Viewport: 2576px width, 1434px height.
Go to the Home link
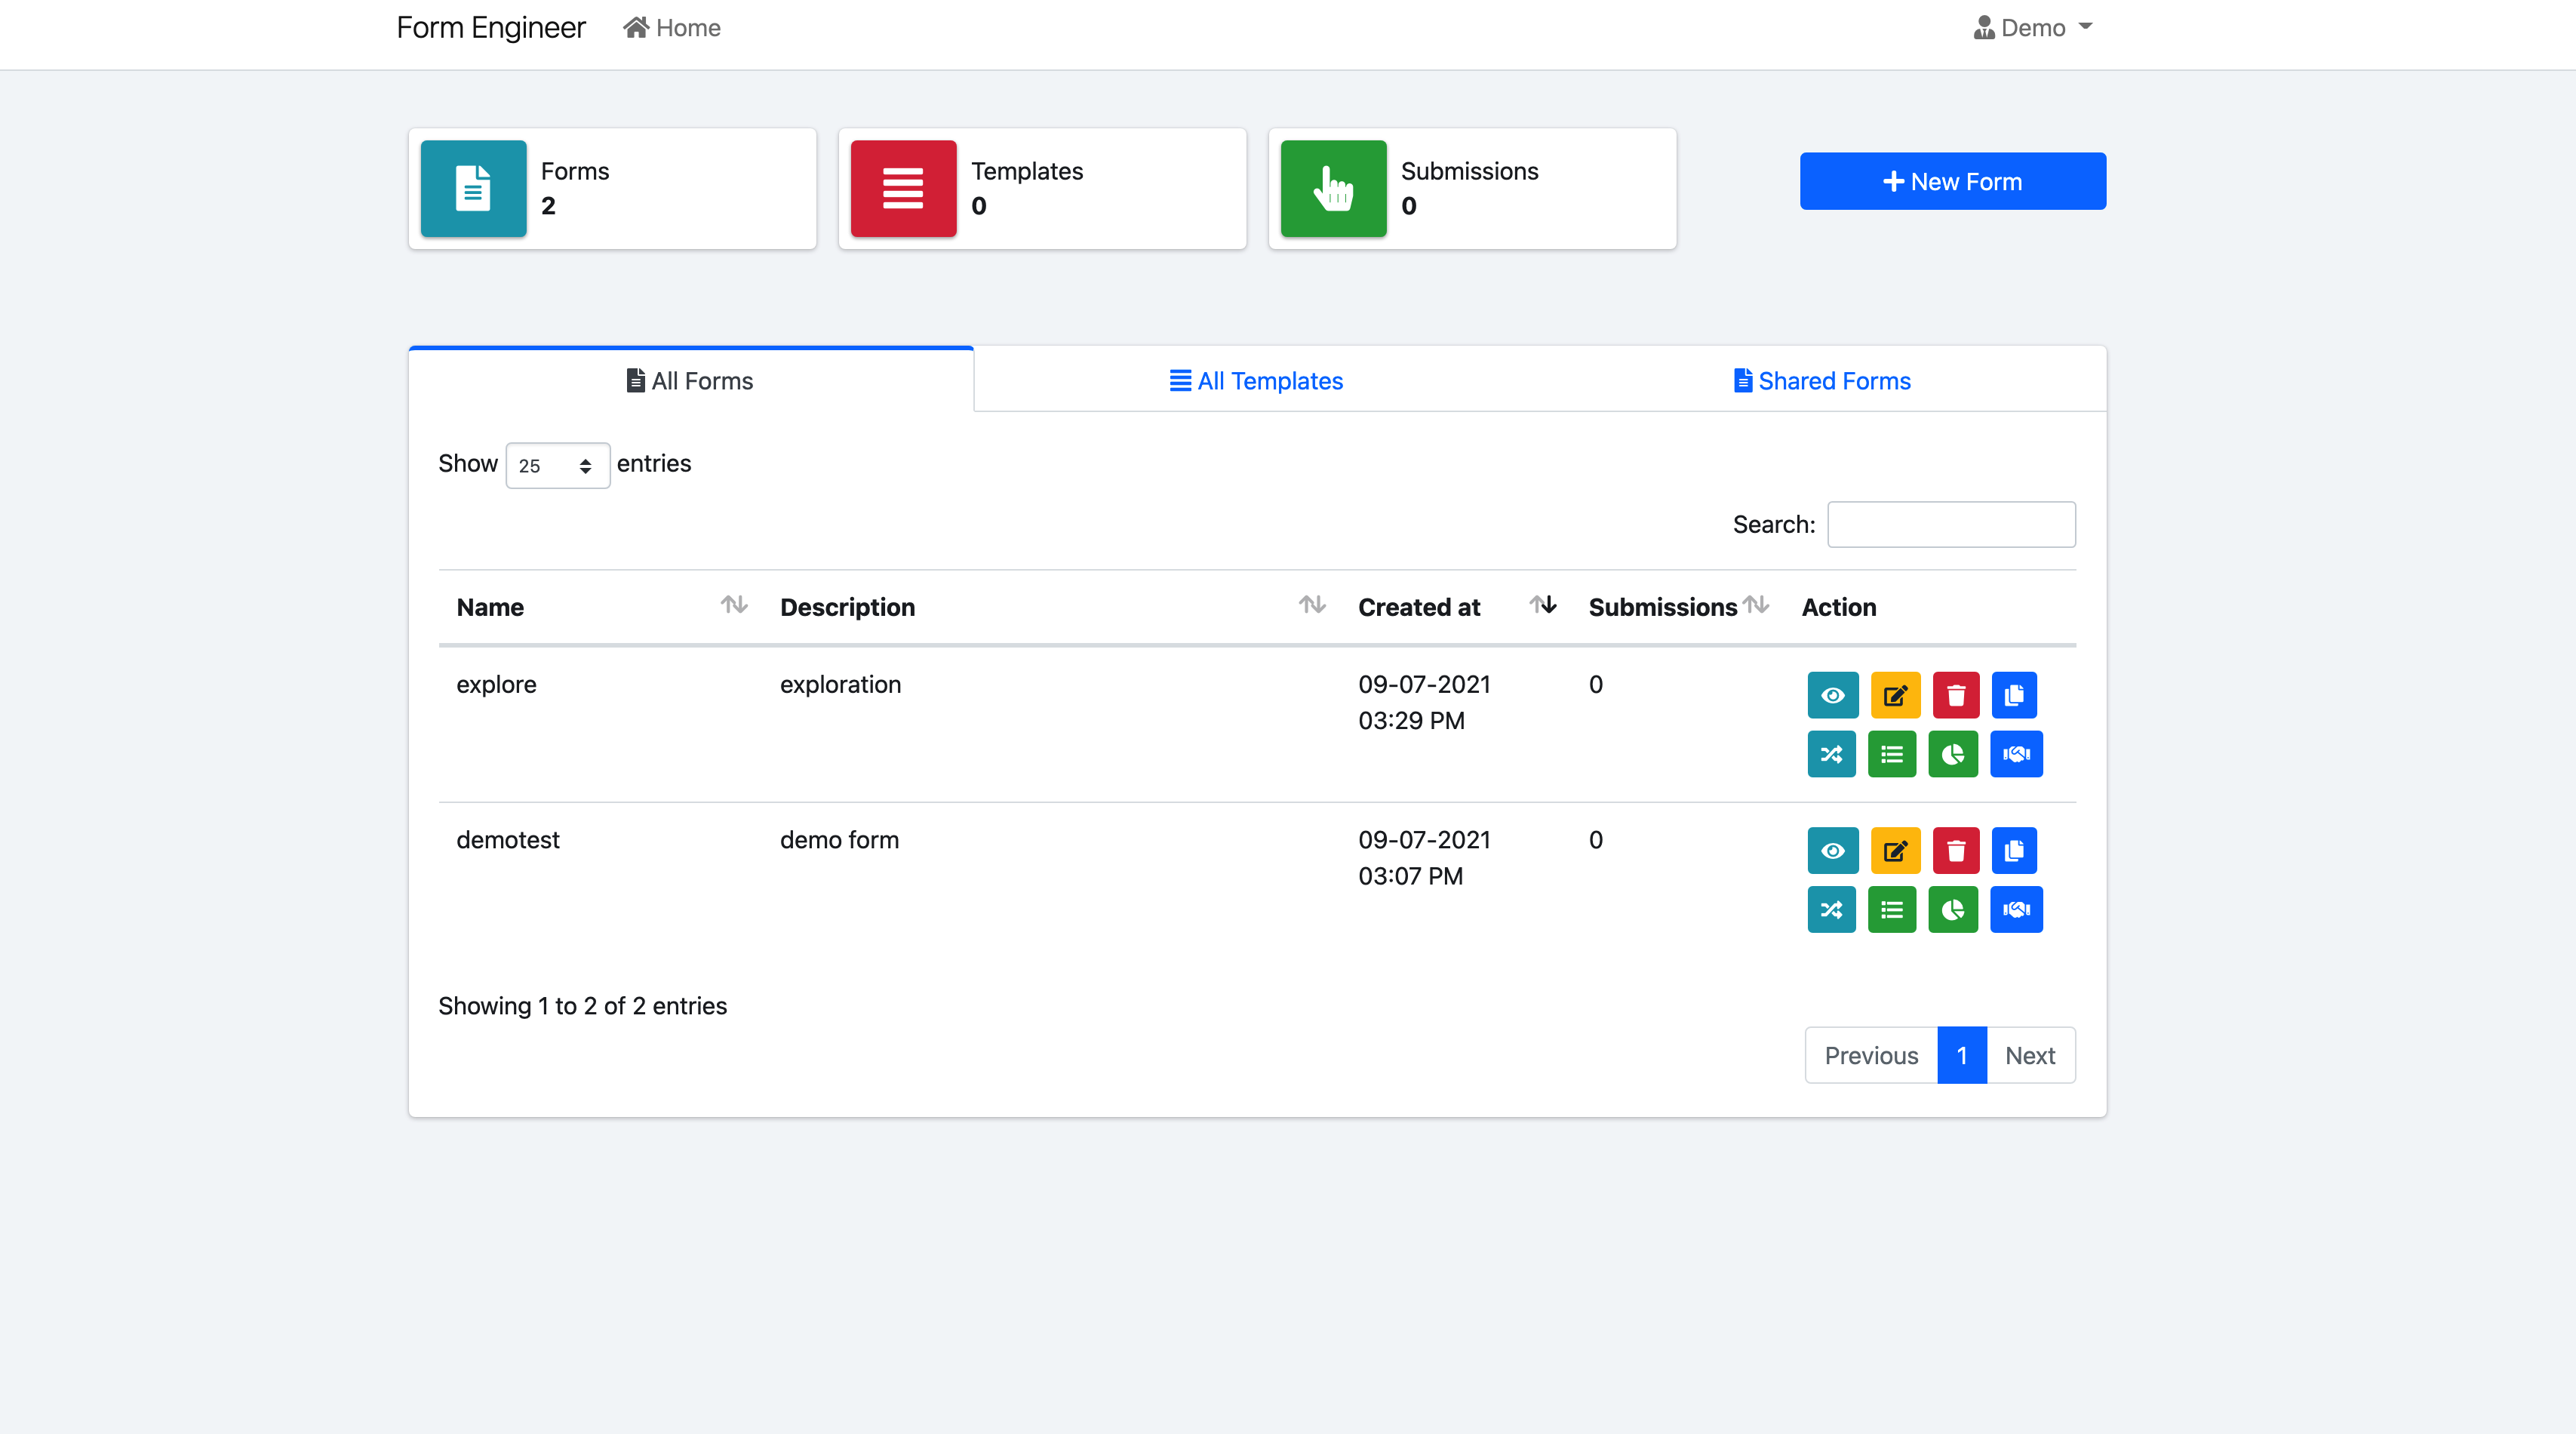coord(672,28)
